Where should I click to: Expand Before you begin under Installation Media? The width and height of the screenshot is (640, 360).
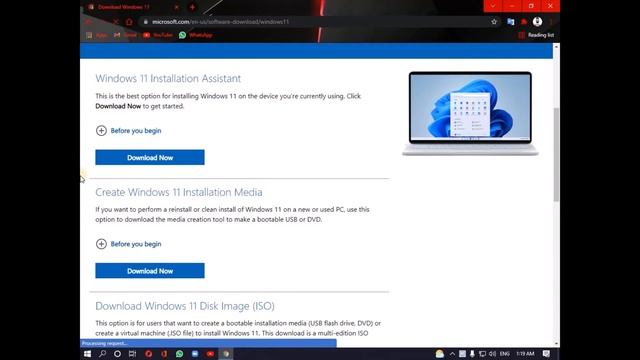tap(129, 244)
